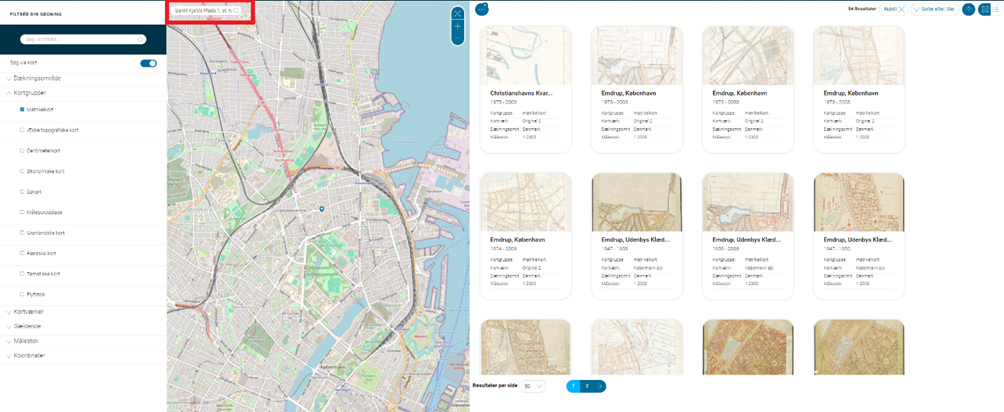Check the Ældre topografiske kort checkbox
Image resolution: width=1004 pixels, height=412 pixels.
pos(22,130)
